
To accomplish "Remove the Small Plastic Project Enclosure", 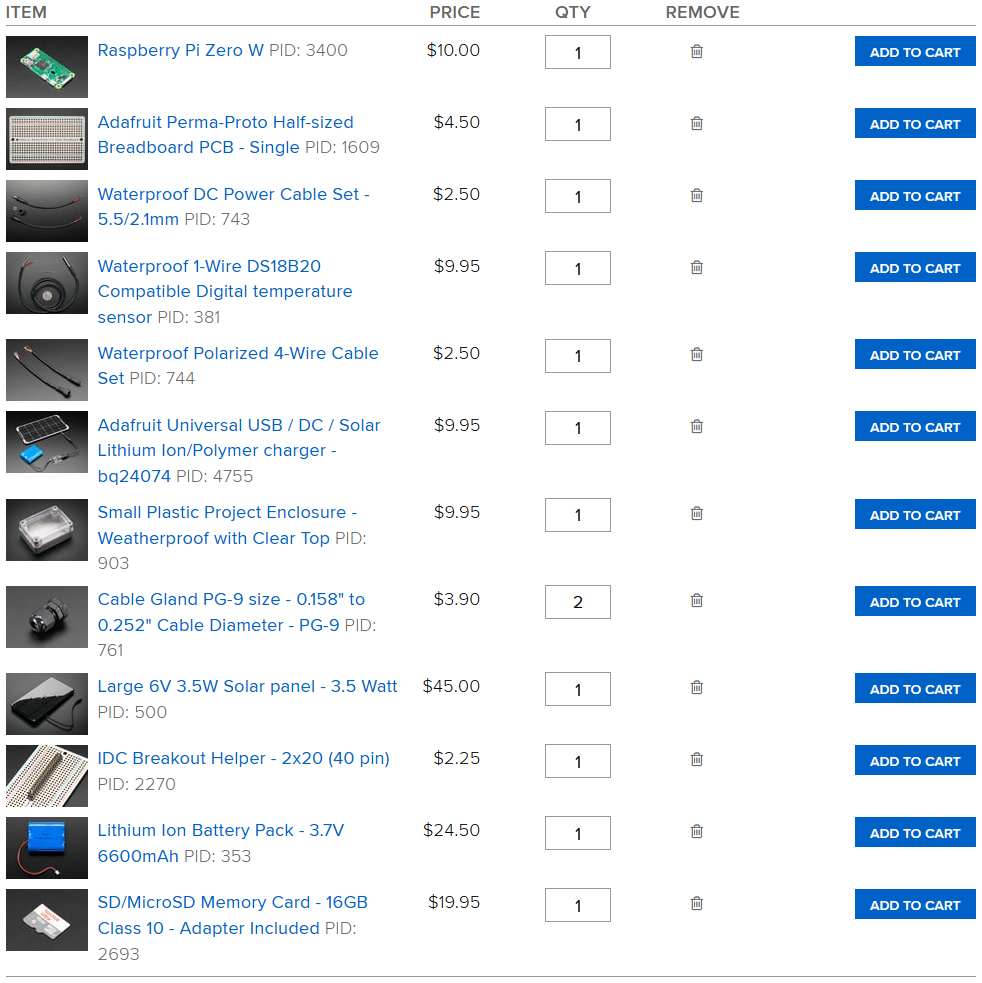I will coord(696,513).
